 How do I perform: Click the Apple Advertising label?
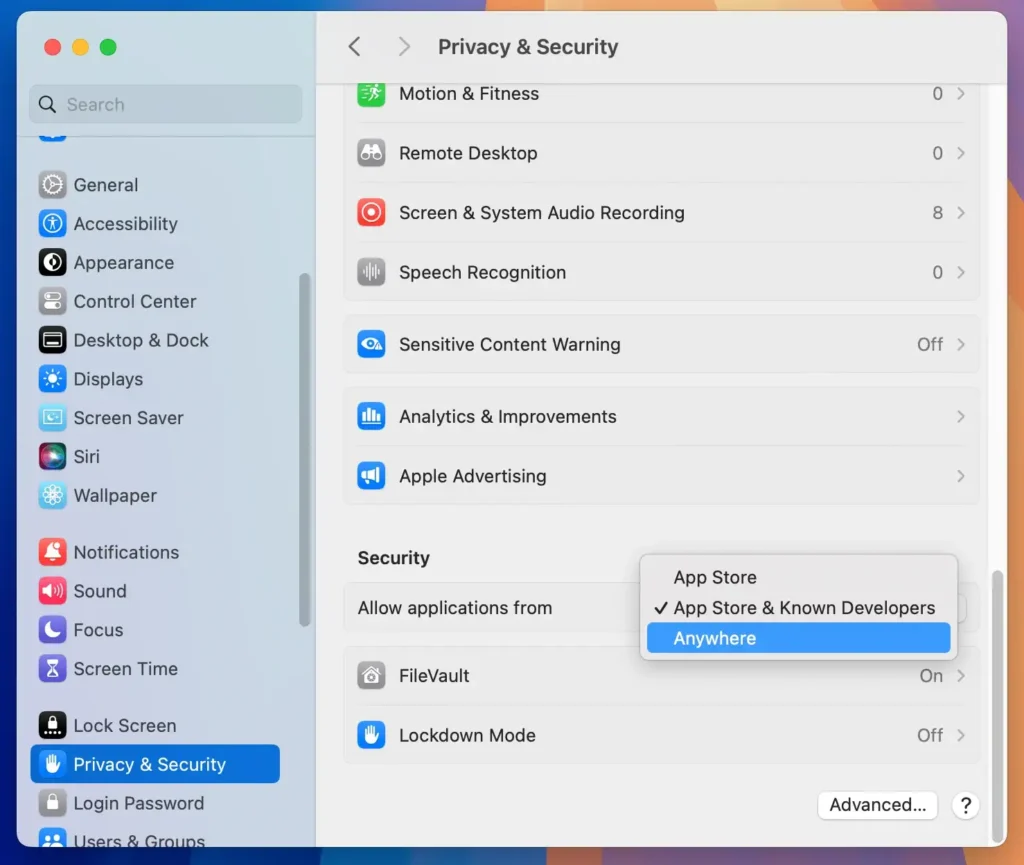[x=473, y=476]
